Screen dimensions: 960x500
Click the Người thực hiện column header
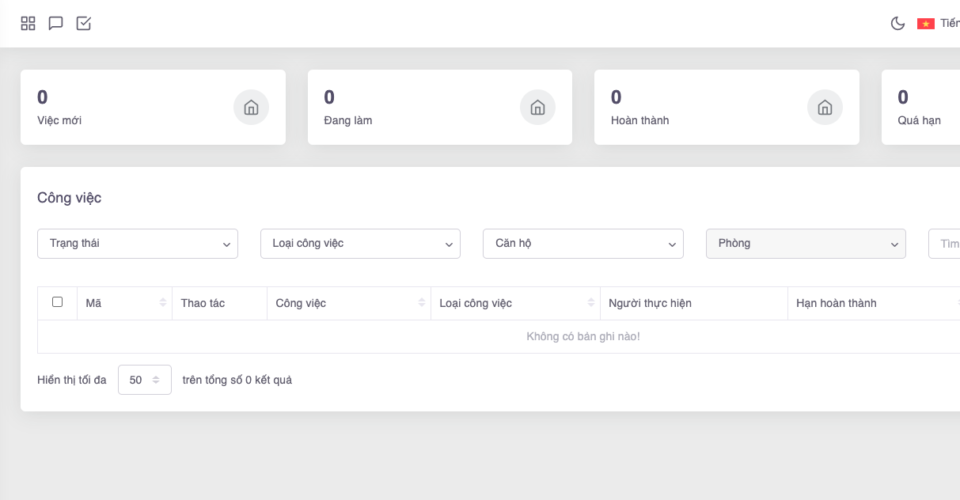(650, 303)
